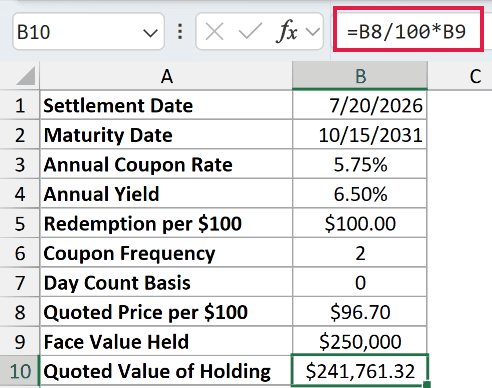Click the cell with $96.70
The image size is (492, 388).
tap(360, 312)
